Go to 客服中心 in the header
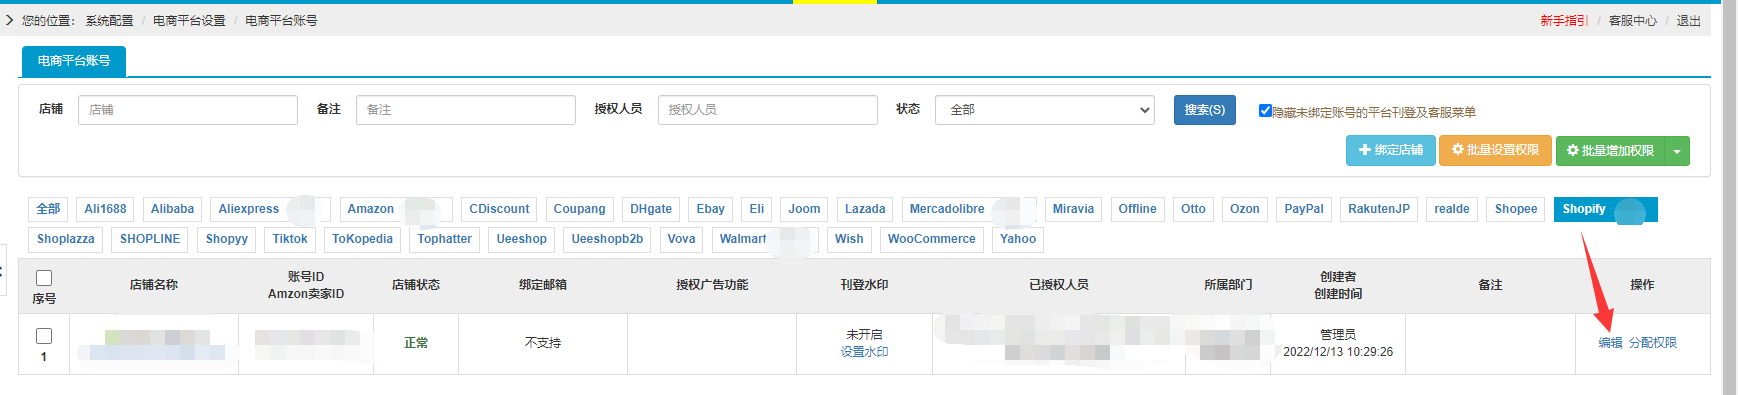Image resolution: width=1738 pixels, height=395 pixels. coord(1632,21)
